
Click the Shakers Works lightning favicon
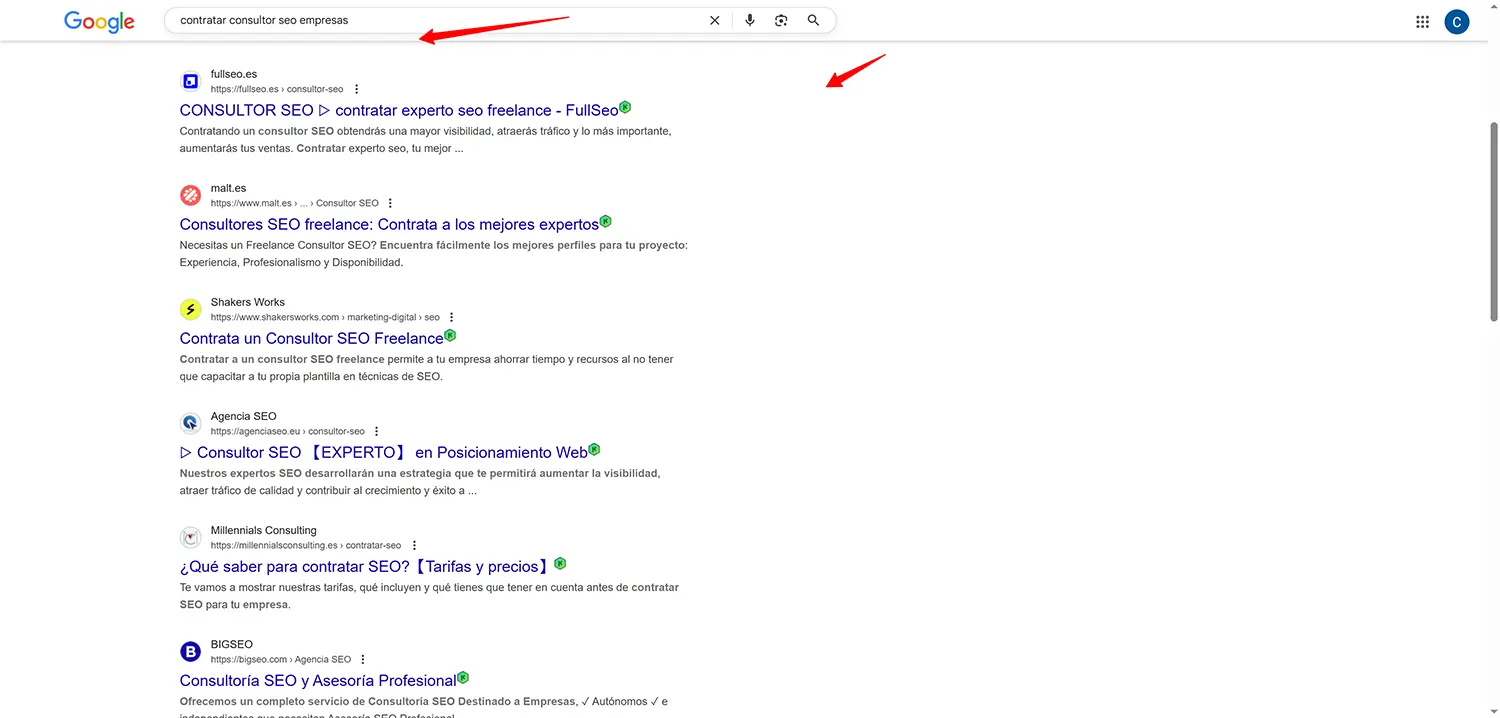coord(190,309)
